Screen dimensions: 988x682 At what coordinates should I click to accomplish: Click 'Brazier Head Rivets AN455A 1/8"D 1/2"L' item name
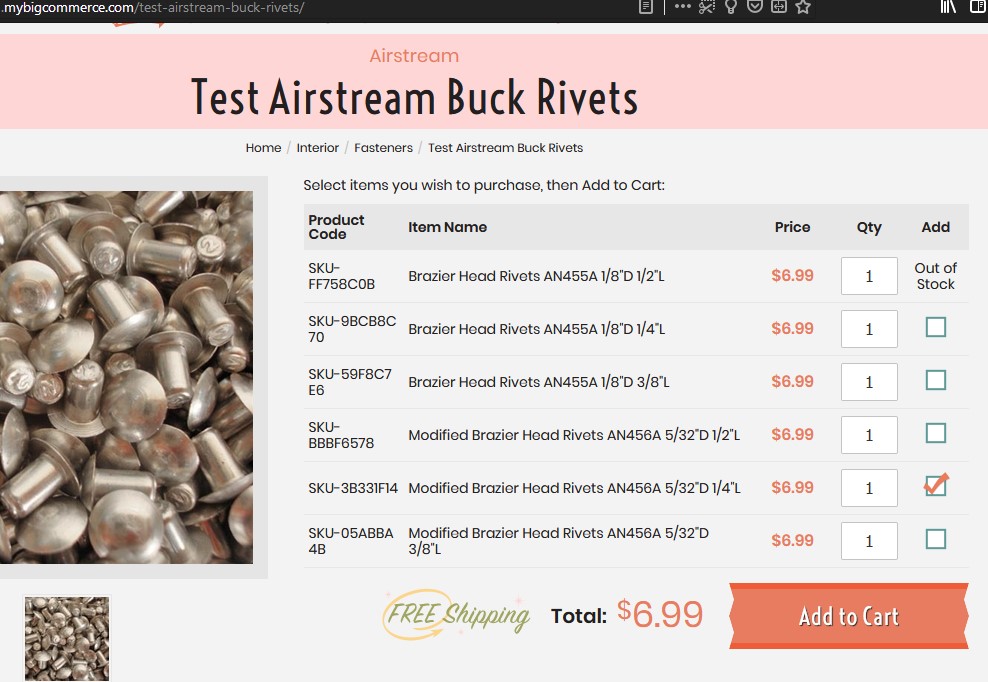536,276
